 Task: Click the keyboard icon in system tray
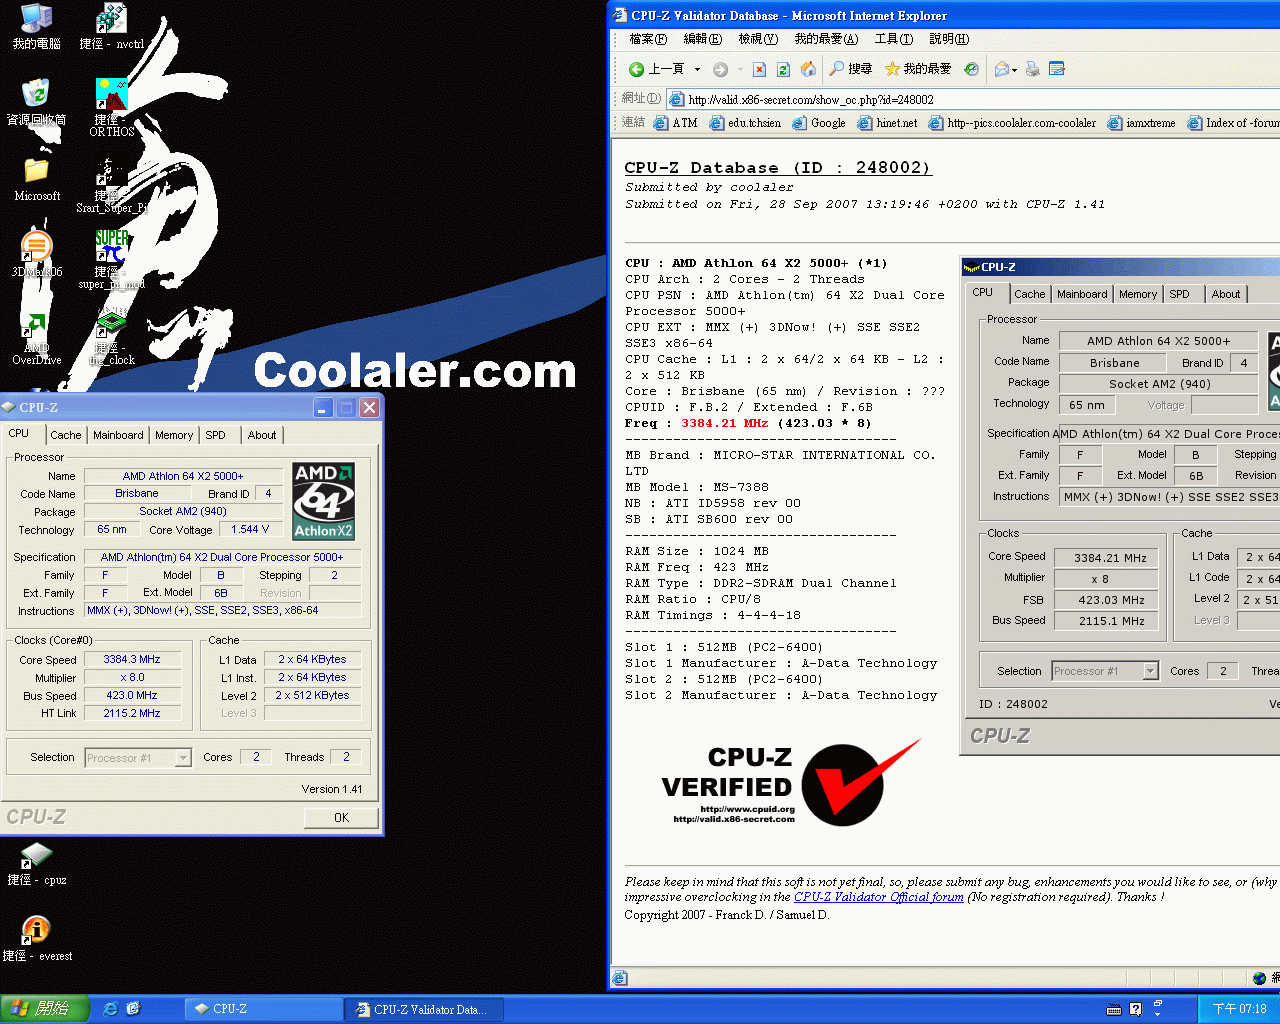(x=1114, y=1009)
